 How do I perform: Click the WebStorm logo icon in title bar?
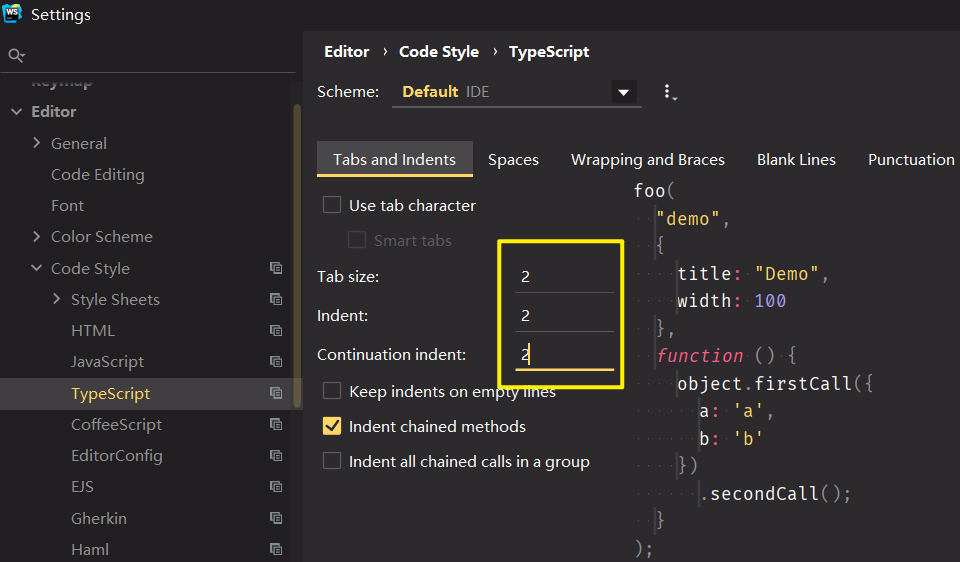tap(12, 12)
